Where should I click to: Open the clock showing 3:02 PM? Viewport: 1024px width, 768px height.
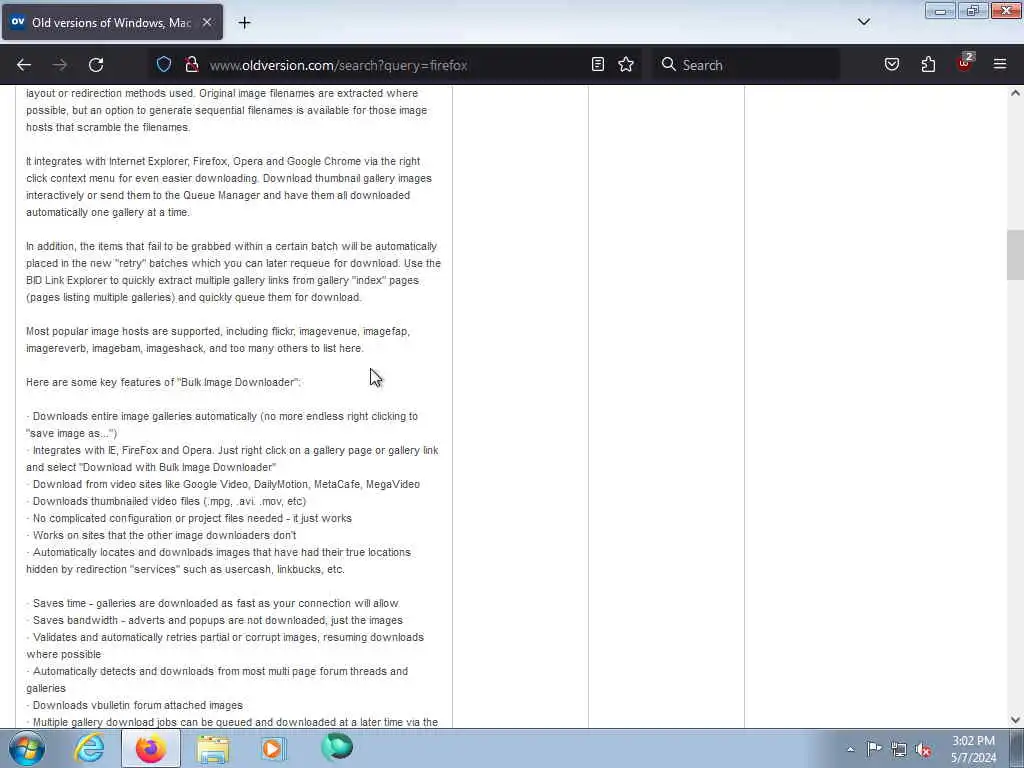tap(974, 749)
